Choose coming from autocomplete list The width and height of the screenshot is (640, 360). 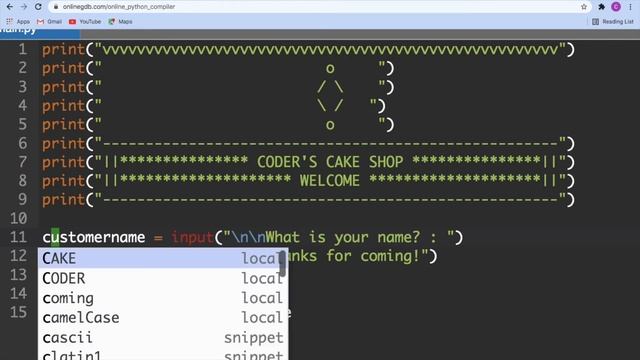(x=163, y=298)
